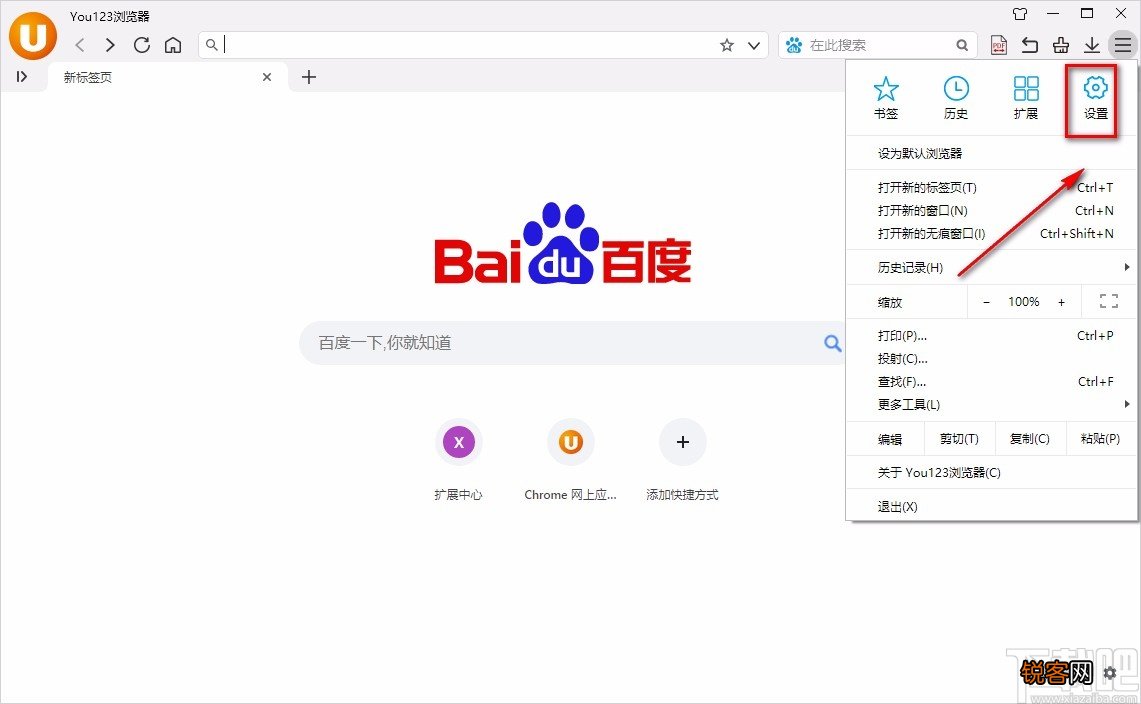Open the 扩展中心 shortcut
The image size is (1141, 704).
click(x=458, y=460)
